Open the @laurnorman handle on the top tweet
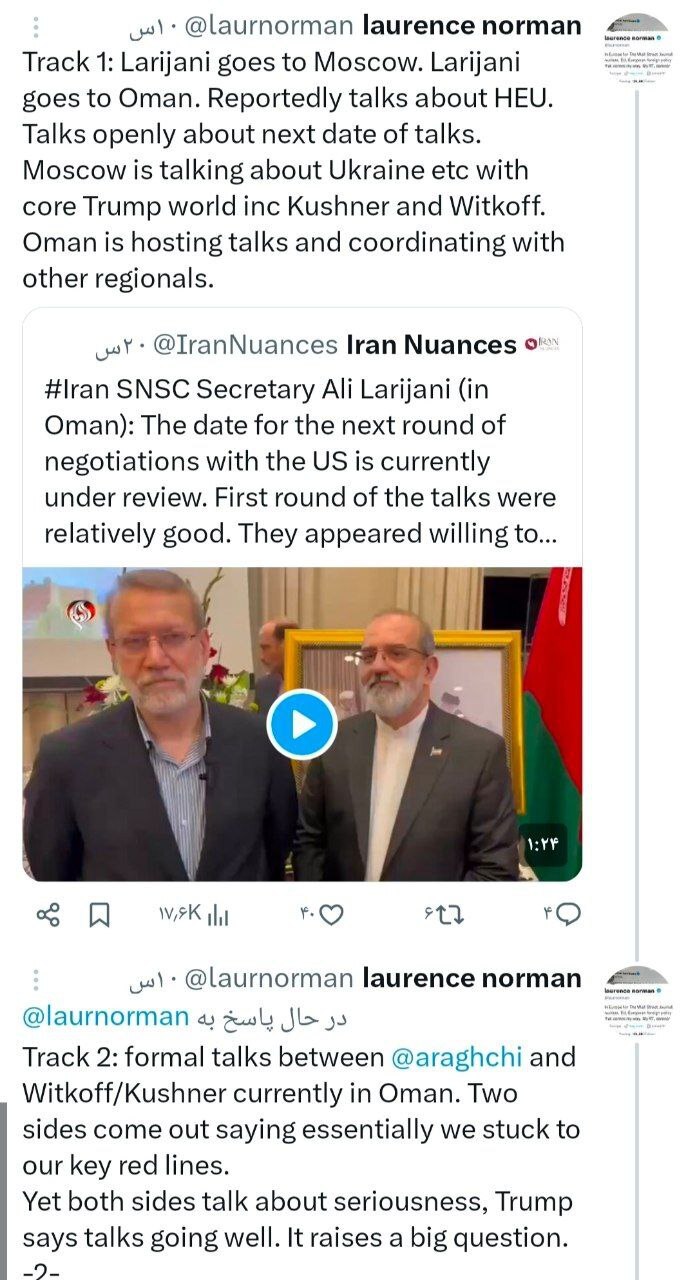The width and height of the screenshot is (695, 1280). (x=268, y=25)
